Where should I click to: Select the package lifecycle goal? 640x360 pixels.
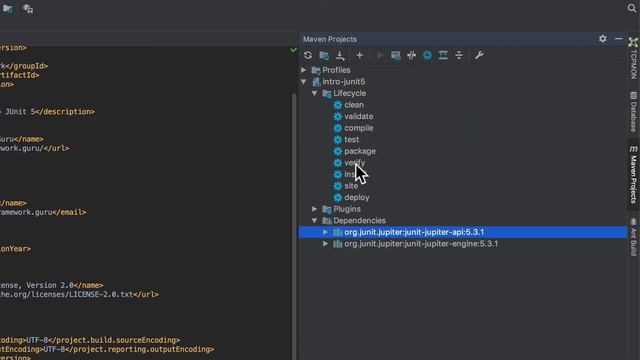(360, 151)
